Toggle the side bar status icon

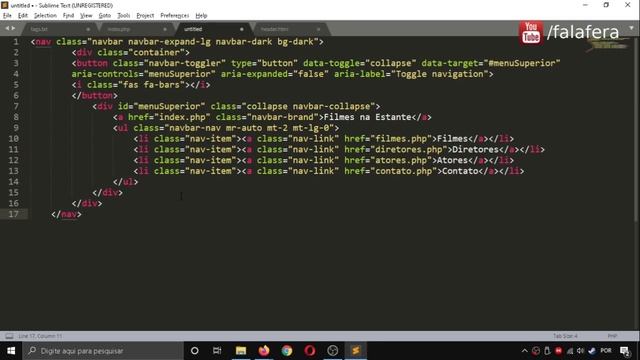pos(9,336)
